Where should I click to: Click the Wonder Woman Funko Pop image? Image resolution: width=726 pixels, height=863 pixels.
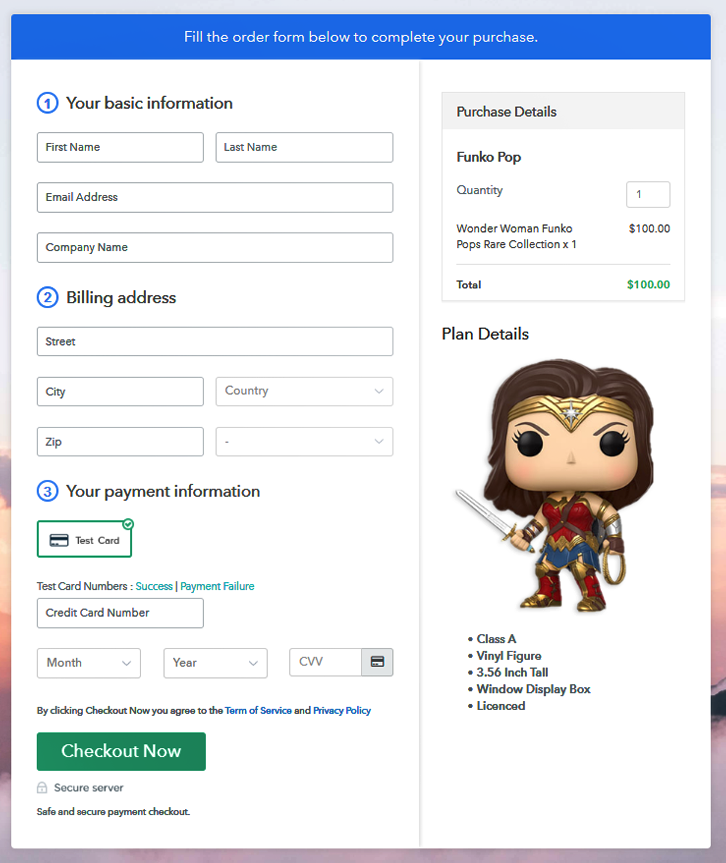click(555, 485)
